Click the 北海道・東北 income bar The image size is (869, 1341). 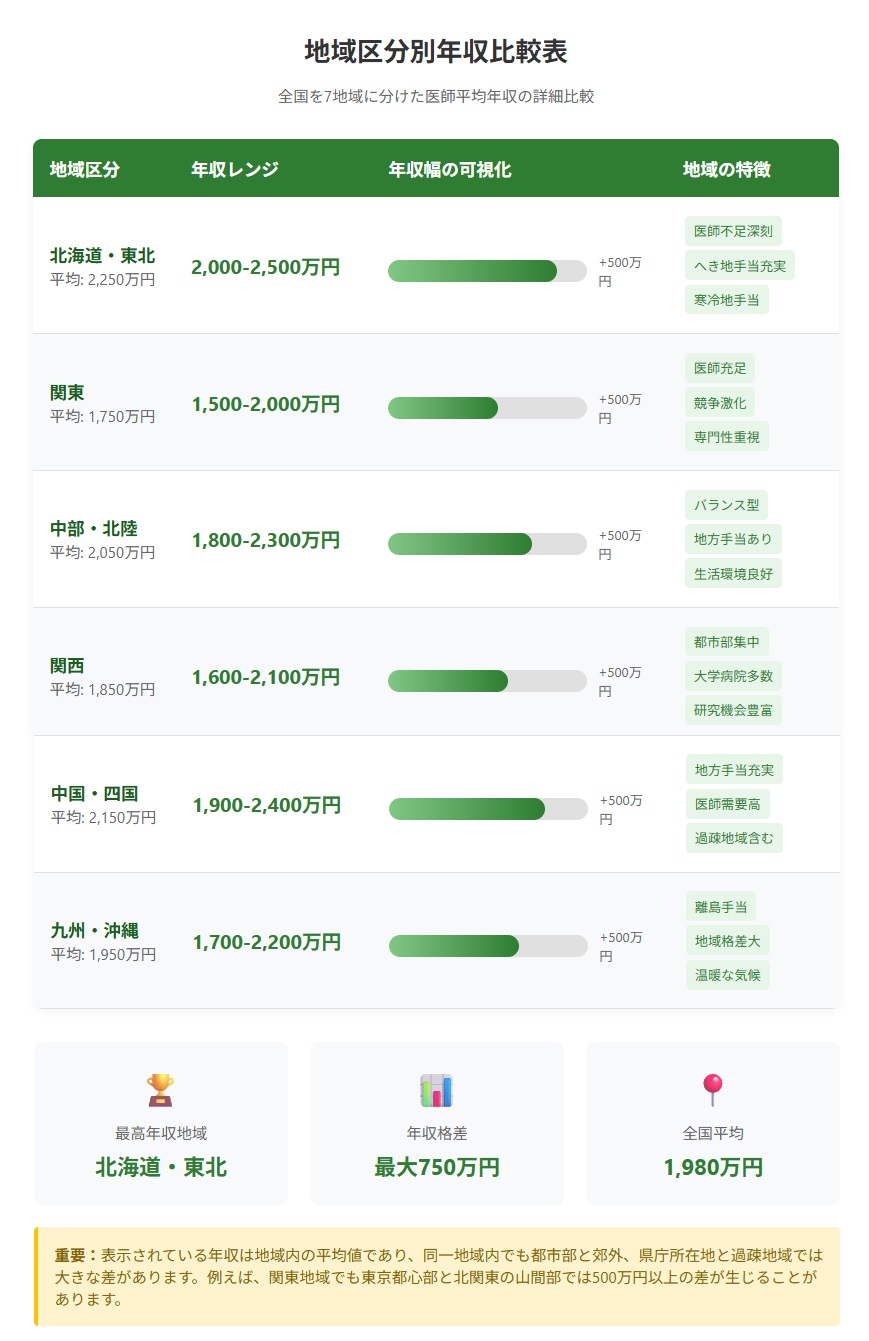pyautogui.click(x=487, y=270)
